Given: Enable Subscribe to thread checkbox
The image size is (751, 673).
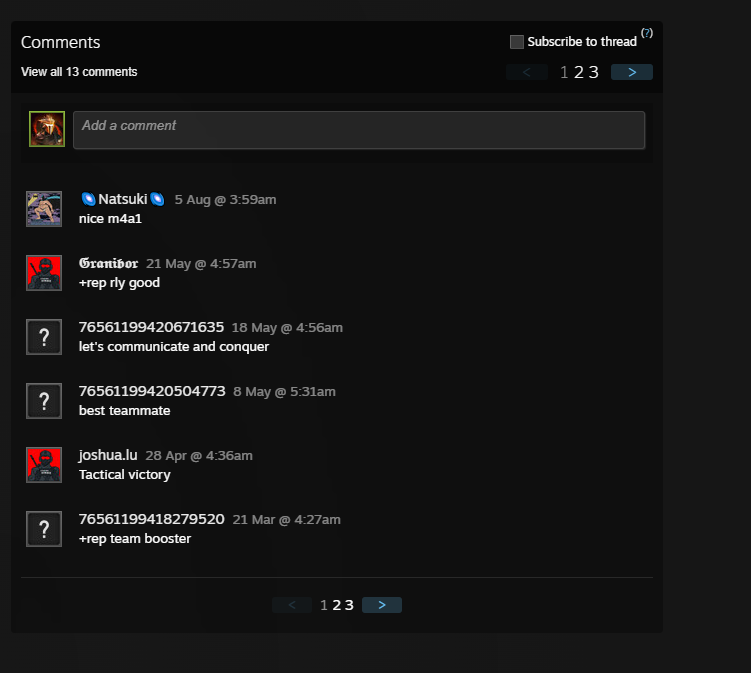Looking at the screenshot, I should [x=517, y=42].
